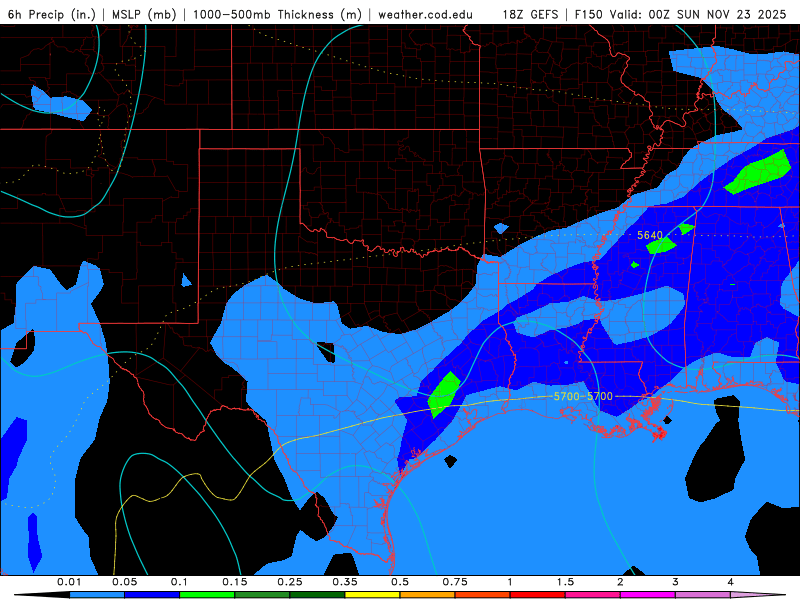Click the 1.5 legend value
This screenshot has width=800, height=600.
click(x=565, y=582)
